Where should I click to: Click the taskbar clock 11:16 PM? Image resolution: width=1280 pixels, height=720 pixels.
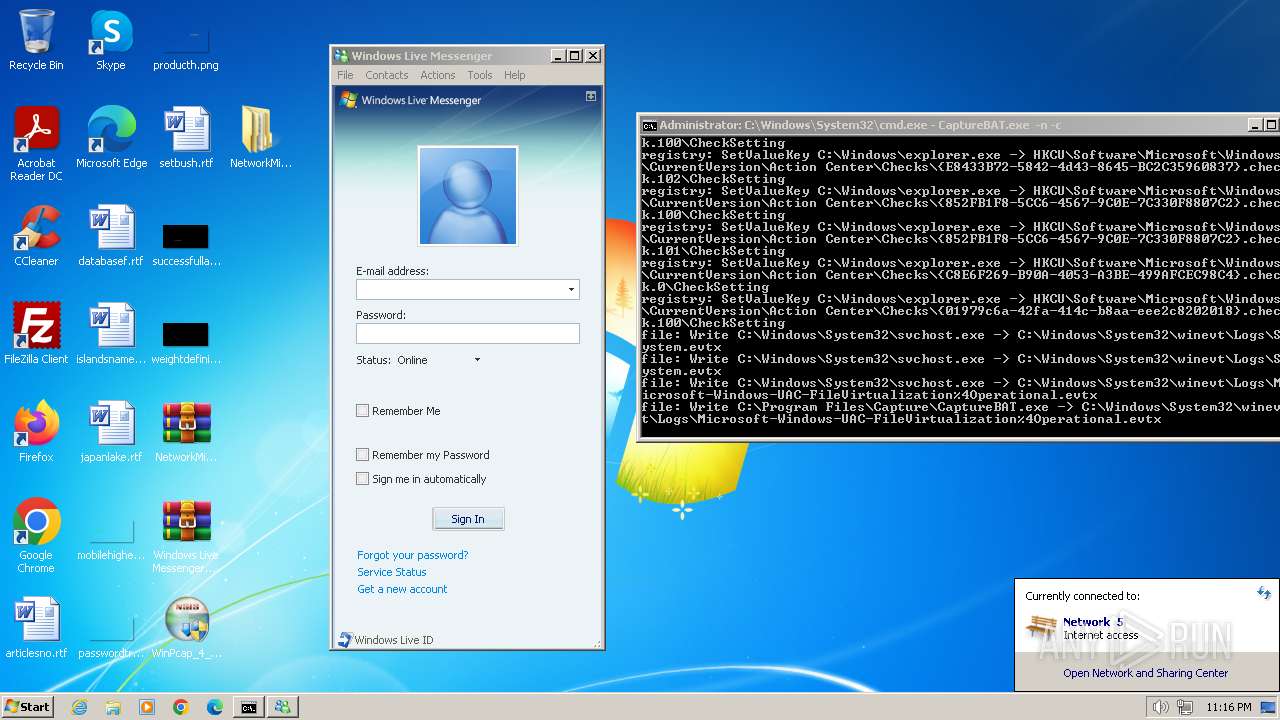point(1228,707)
